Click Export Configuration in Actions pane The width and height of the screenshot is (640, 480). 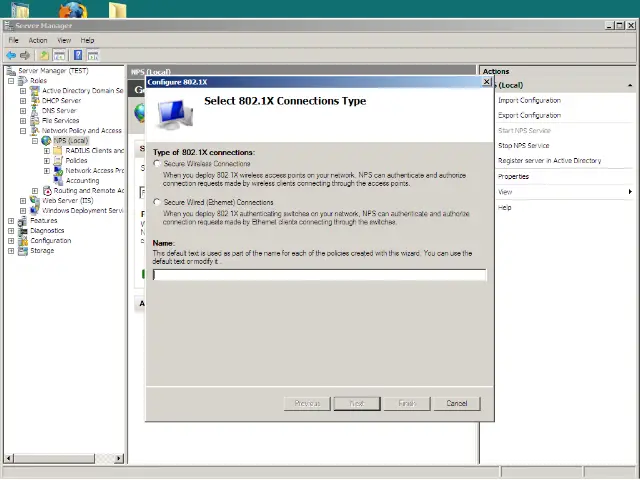point(529,116)
